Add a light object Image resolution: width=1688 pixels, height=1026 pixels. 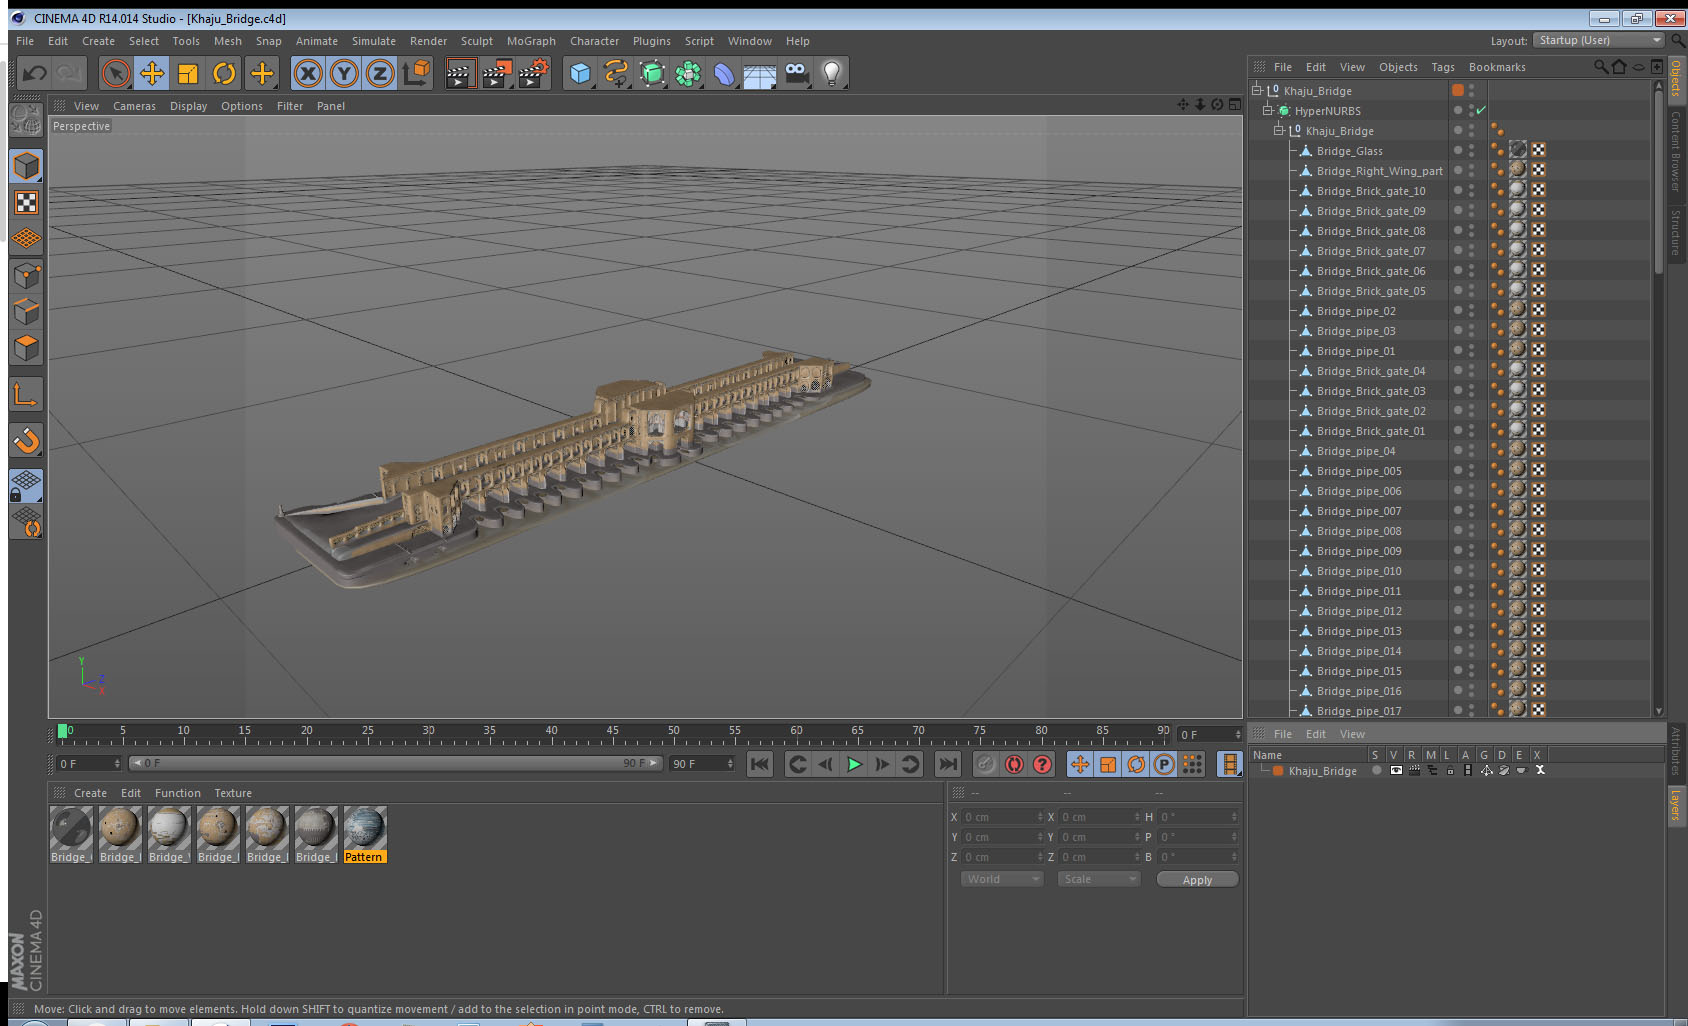[x=832, y=73]
